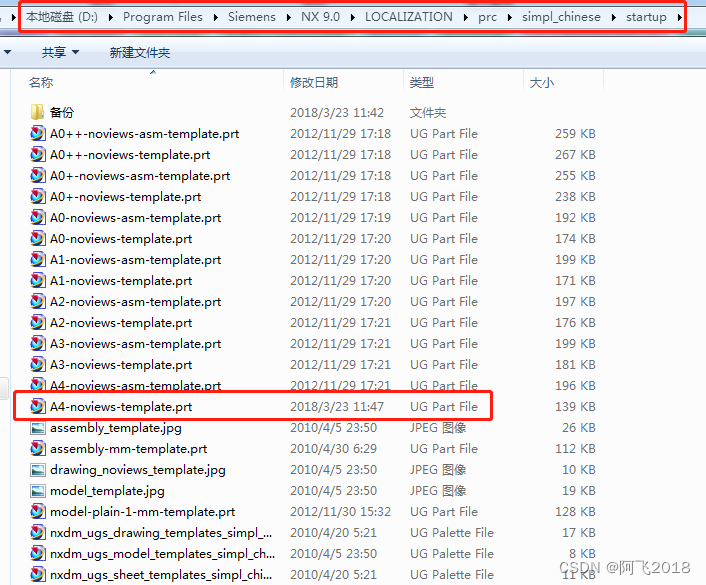Navigate to 本地磁盘 (D:) in address bar
Screen dimensions: 706x585
62,17
